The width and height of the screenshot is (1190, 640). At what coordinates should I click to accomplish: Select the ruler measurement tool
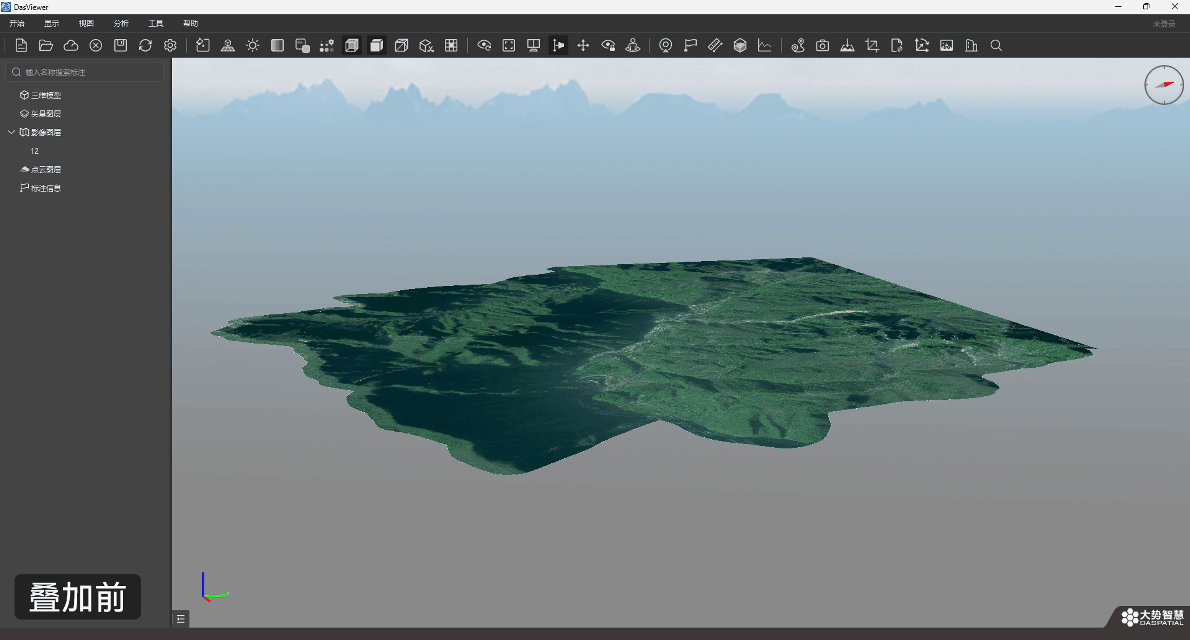pyautogui.click(x=715, y=46)
